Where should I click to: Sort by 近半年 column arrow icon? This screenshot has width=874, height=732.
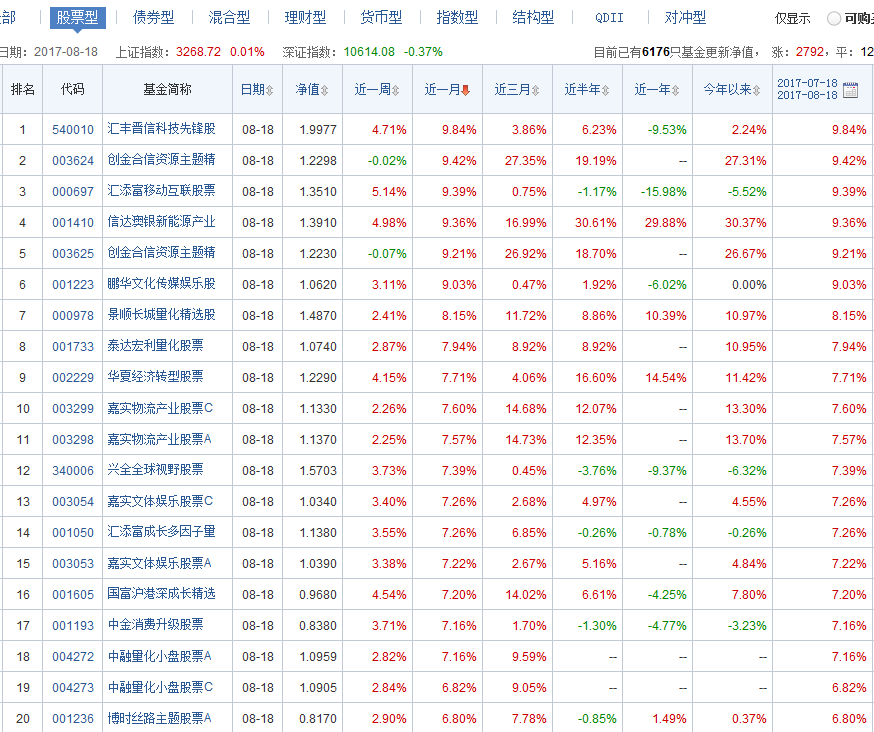pos(605,90)
